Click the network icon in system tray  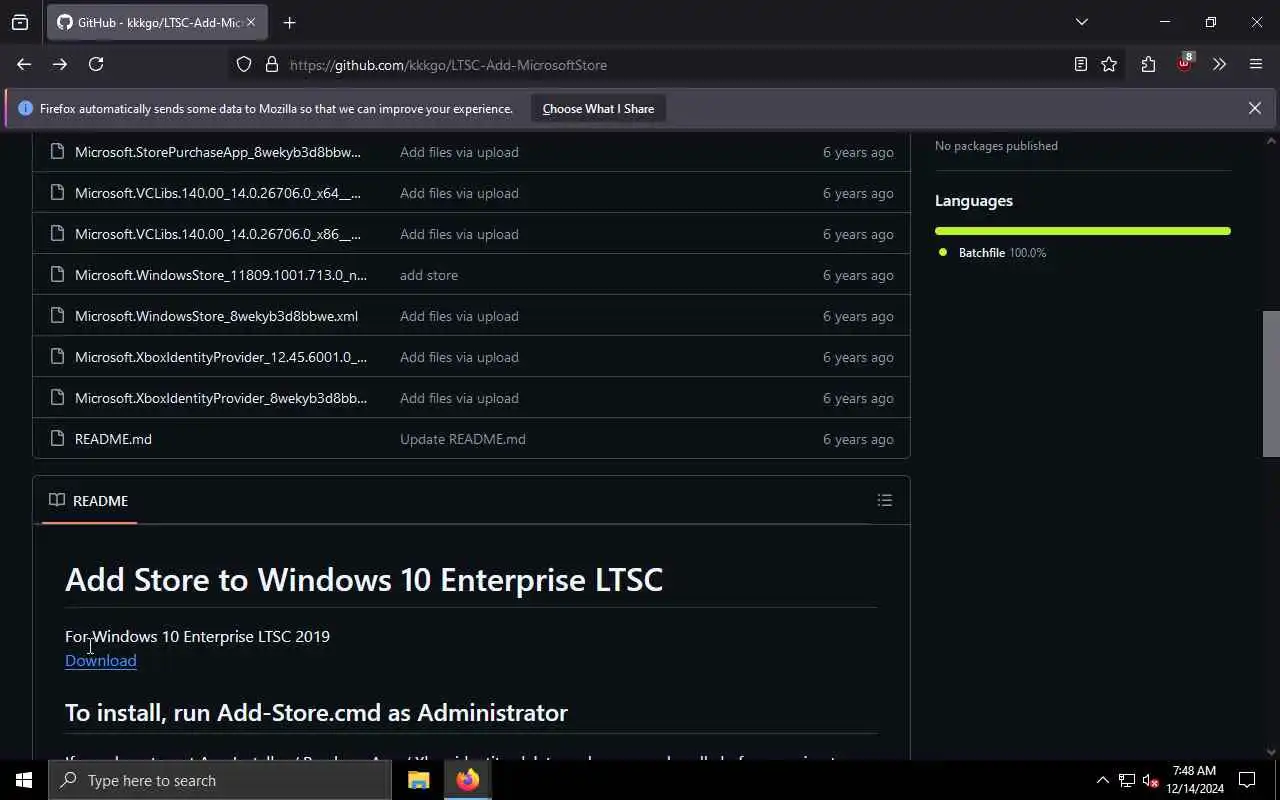[x=1126, y=780]
